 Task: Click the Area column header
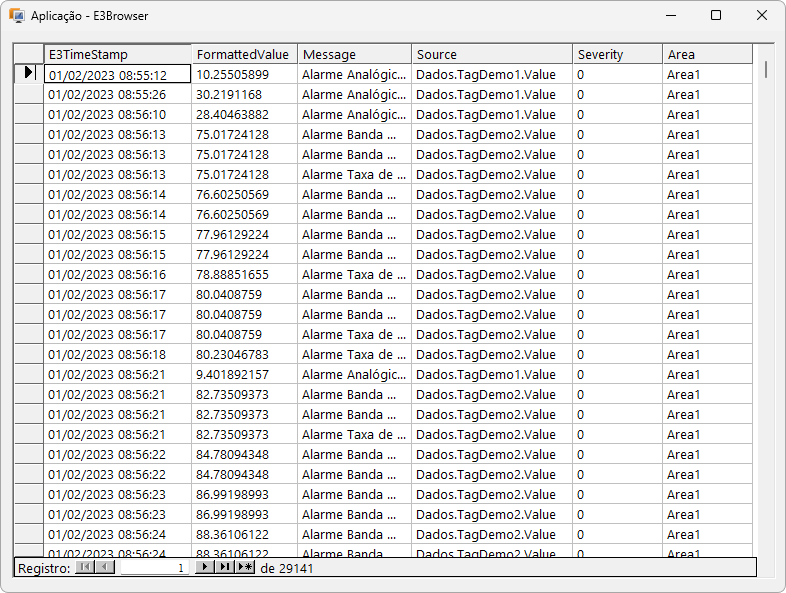[x=707, y=54]
